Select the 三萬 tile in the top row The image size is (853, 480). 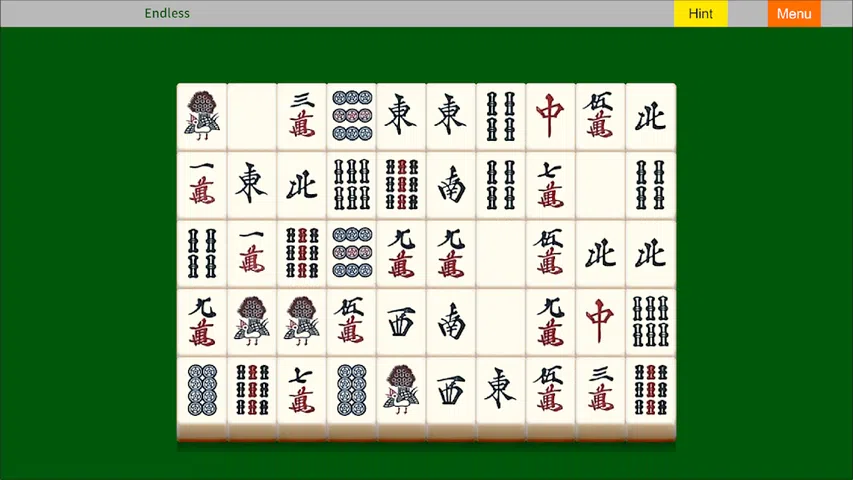[x=302, y=116]
